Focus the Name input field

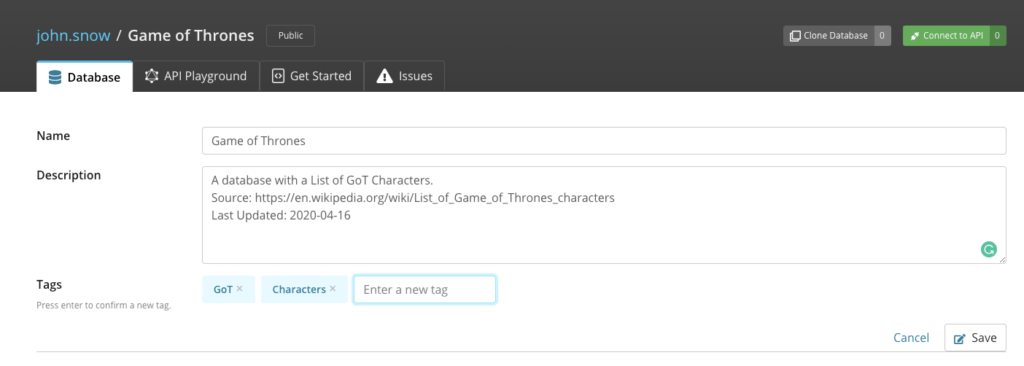click(x=604, y=141)
